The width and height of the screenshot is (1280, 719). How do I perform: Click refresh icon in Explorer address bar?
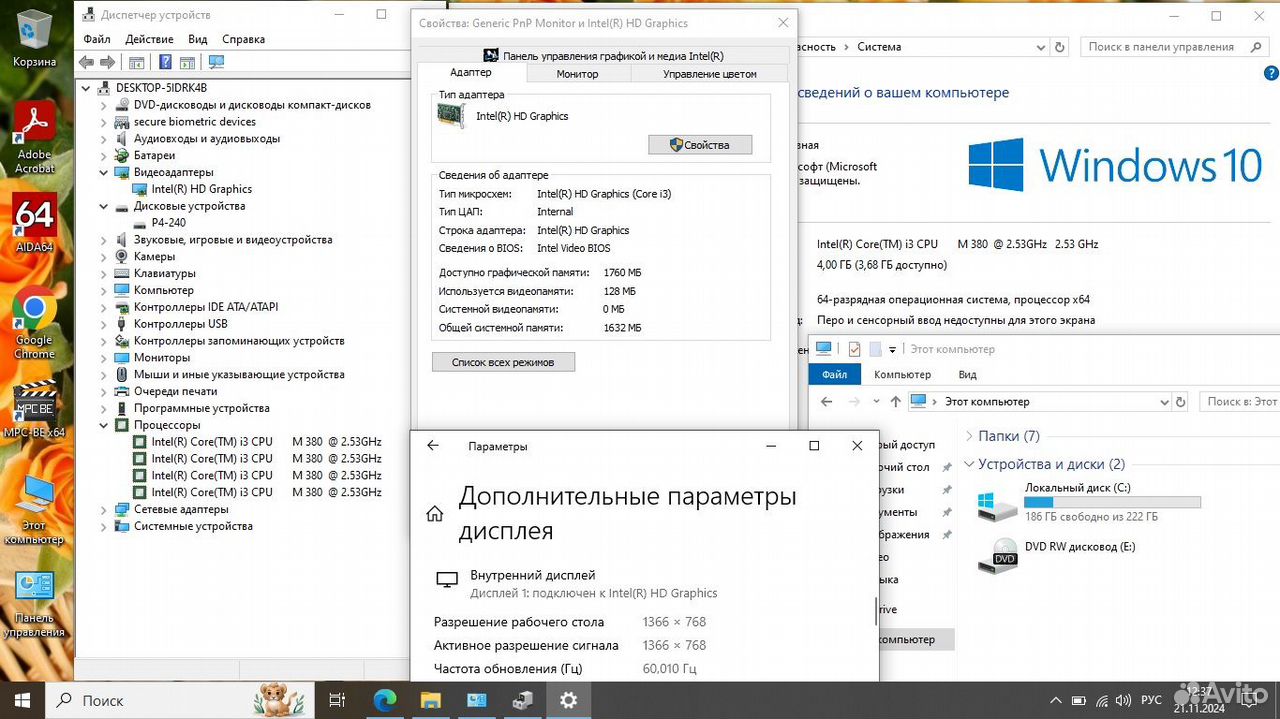tap(1182, 401)
